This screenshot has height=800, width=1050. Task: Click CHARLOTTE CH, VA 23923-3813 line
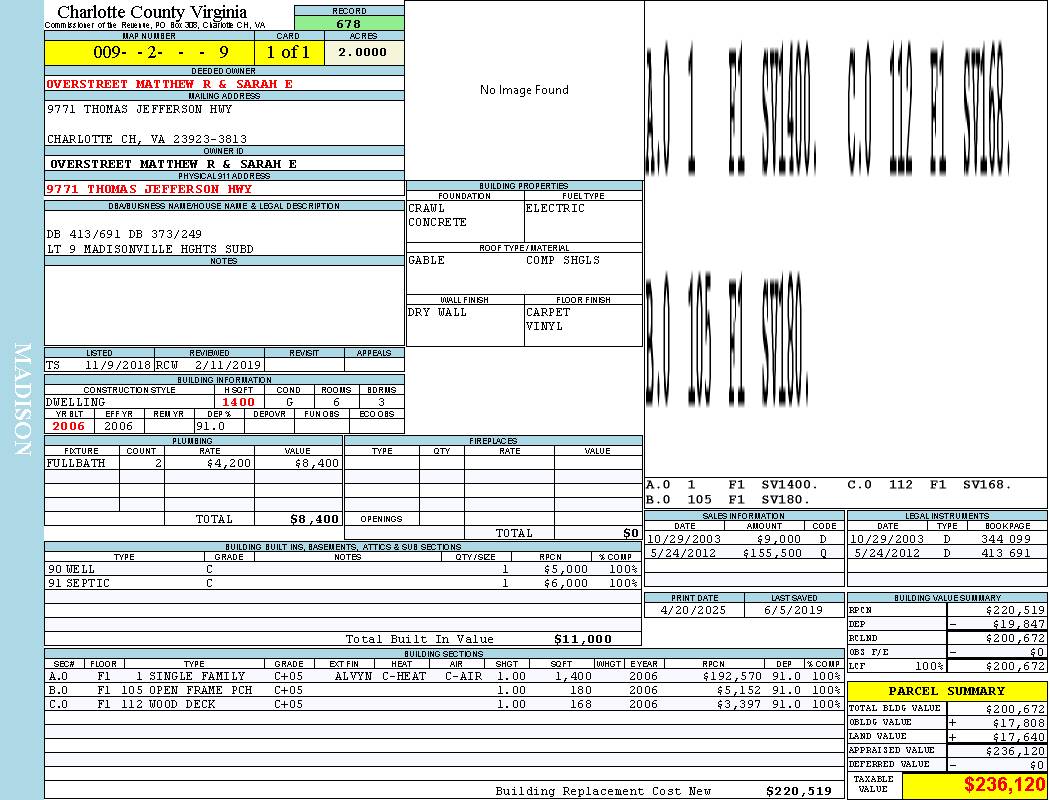pyautogui.click(x=147, y=139)
